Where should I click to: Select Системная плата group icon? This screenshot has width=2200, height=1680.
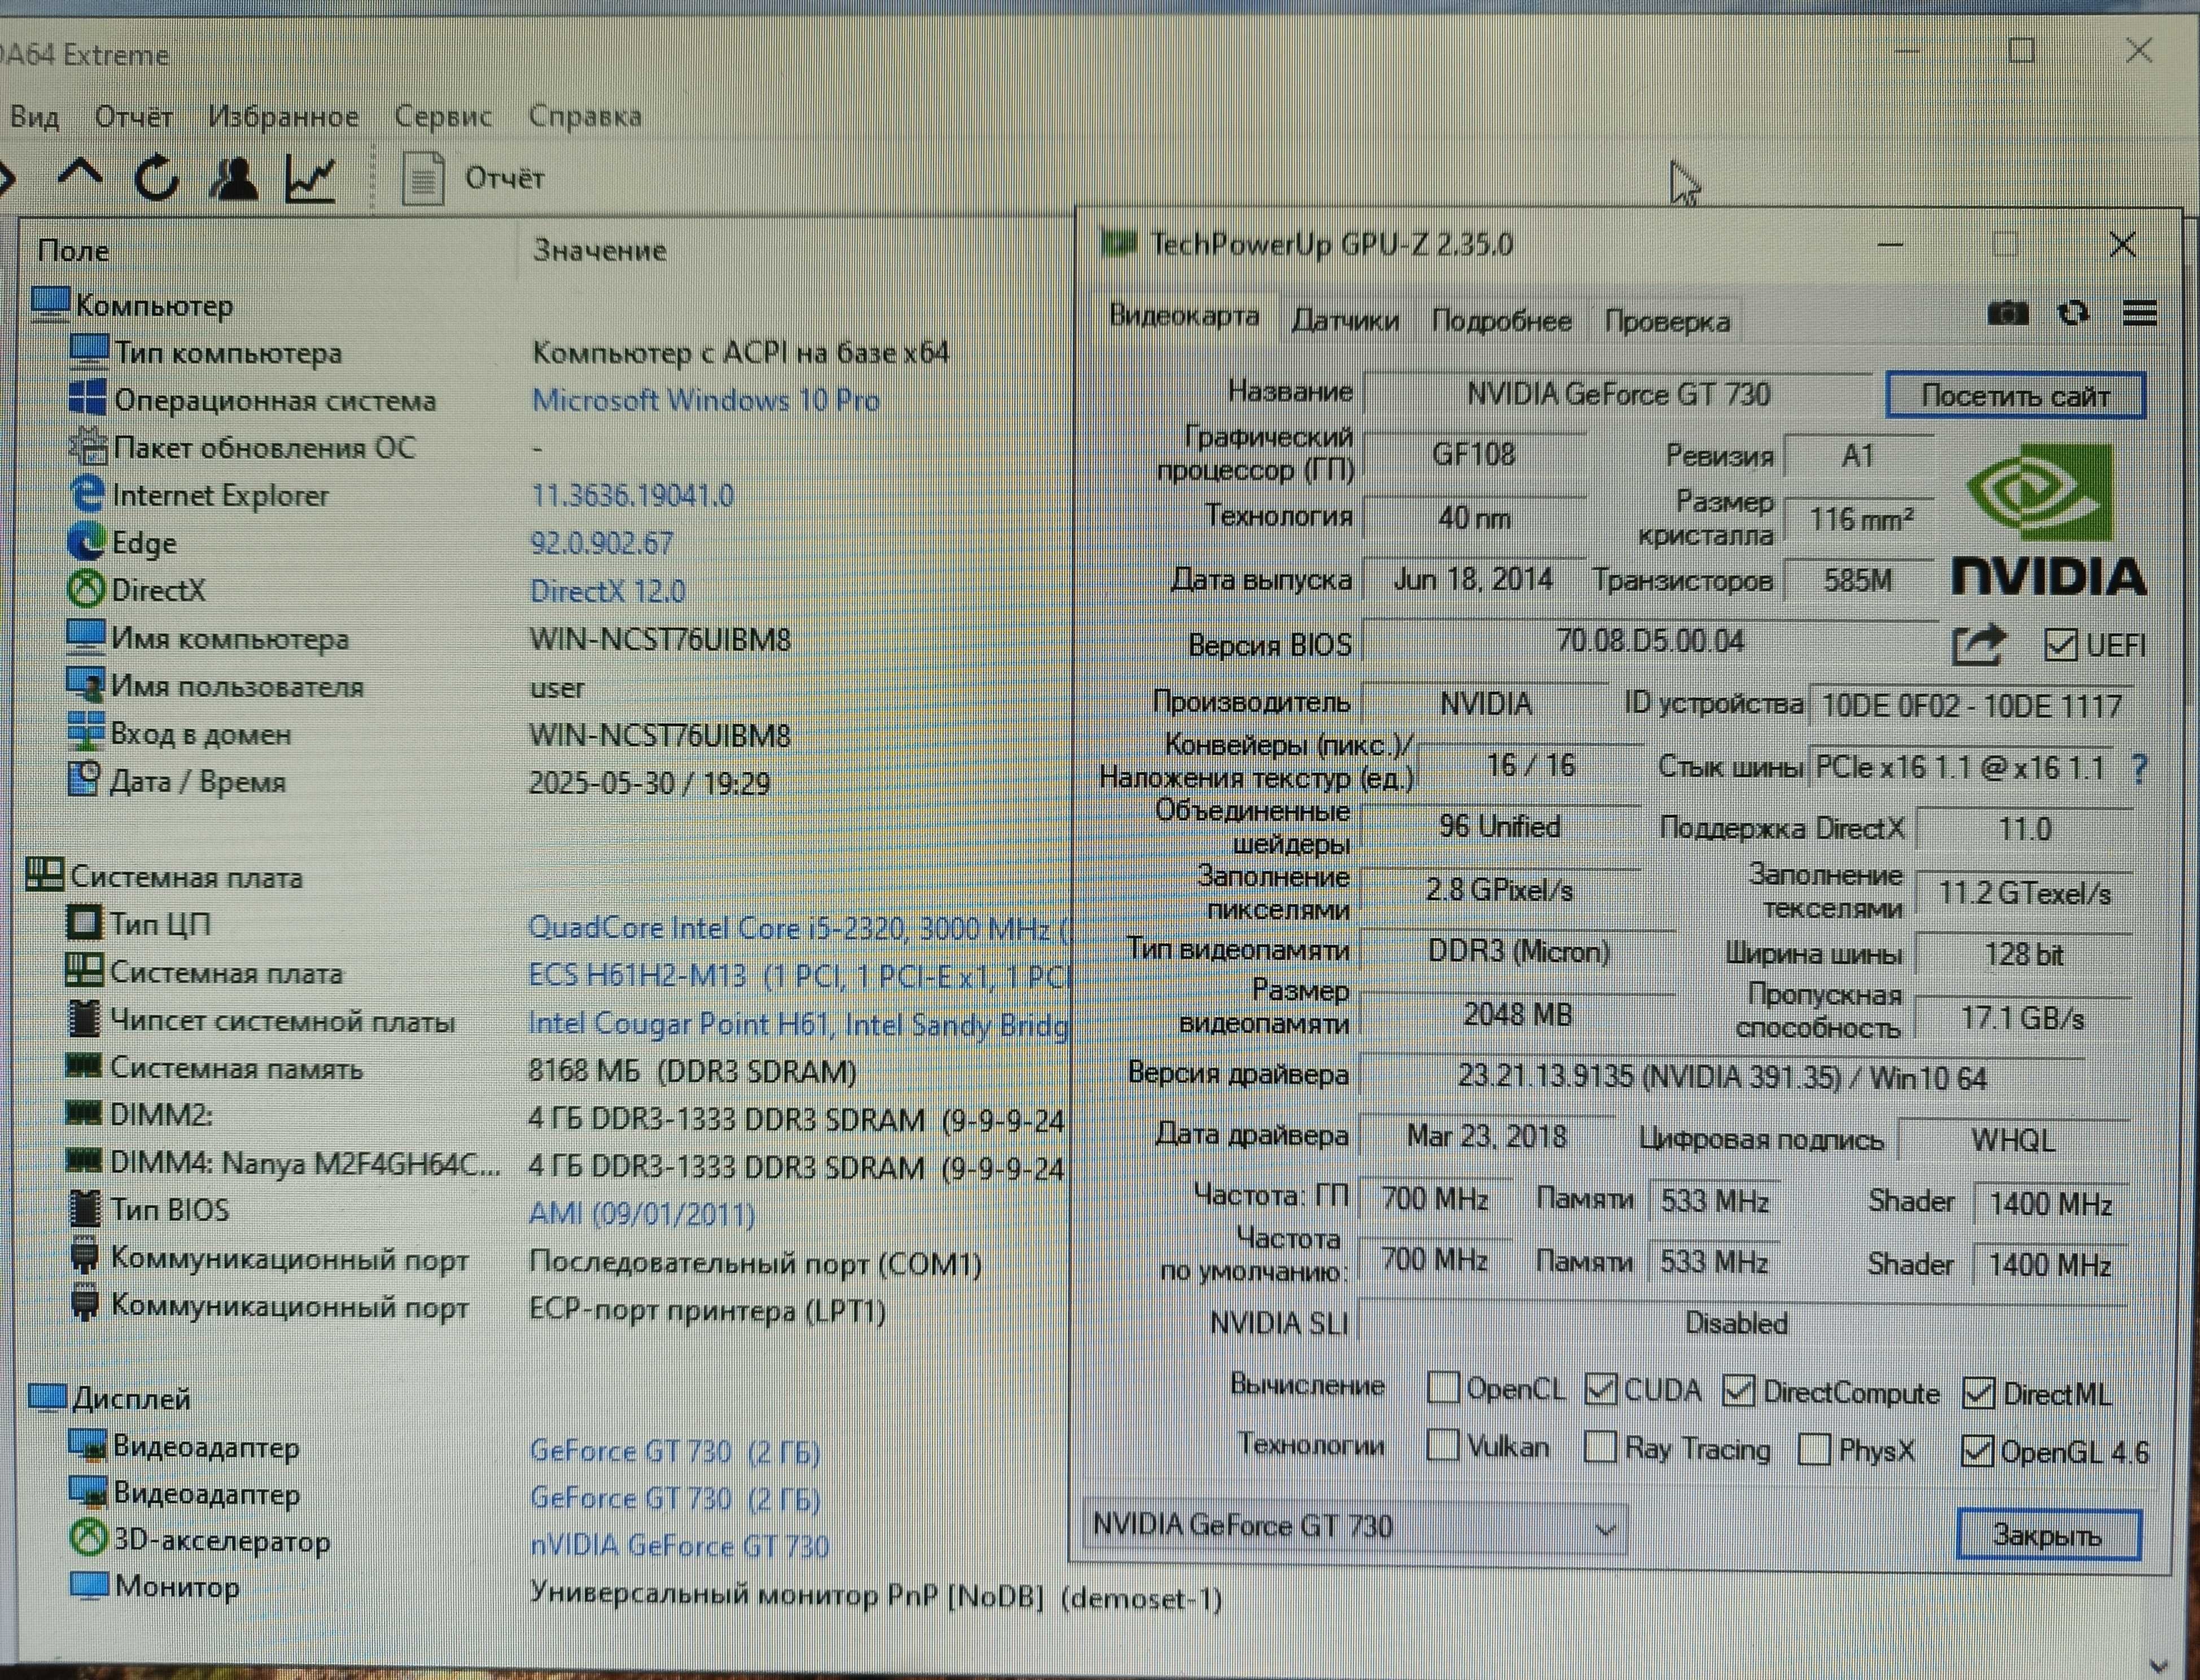click(44, 875)
